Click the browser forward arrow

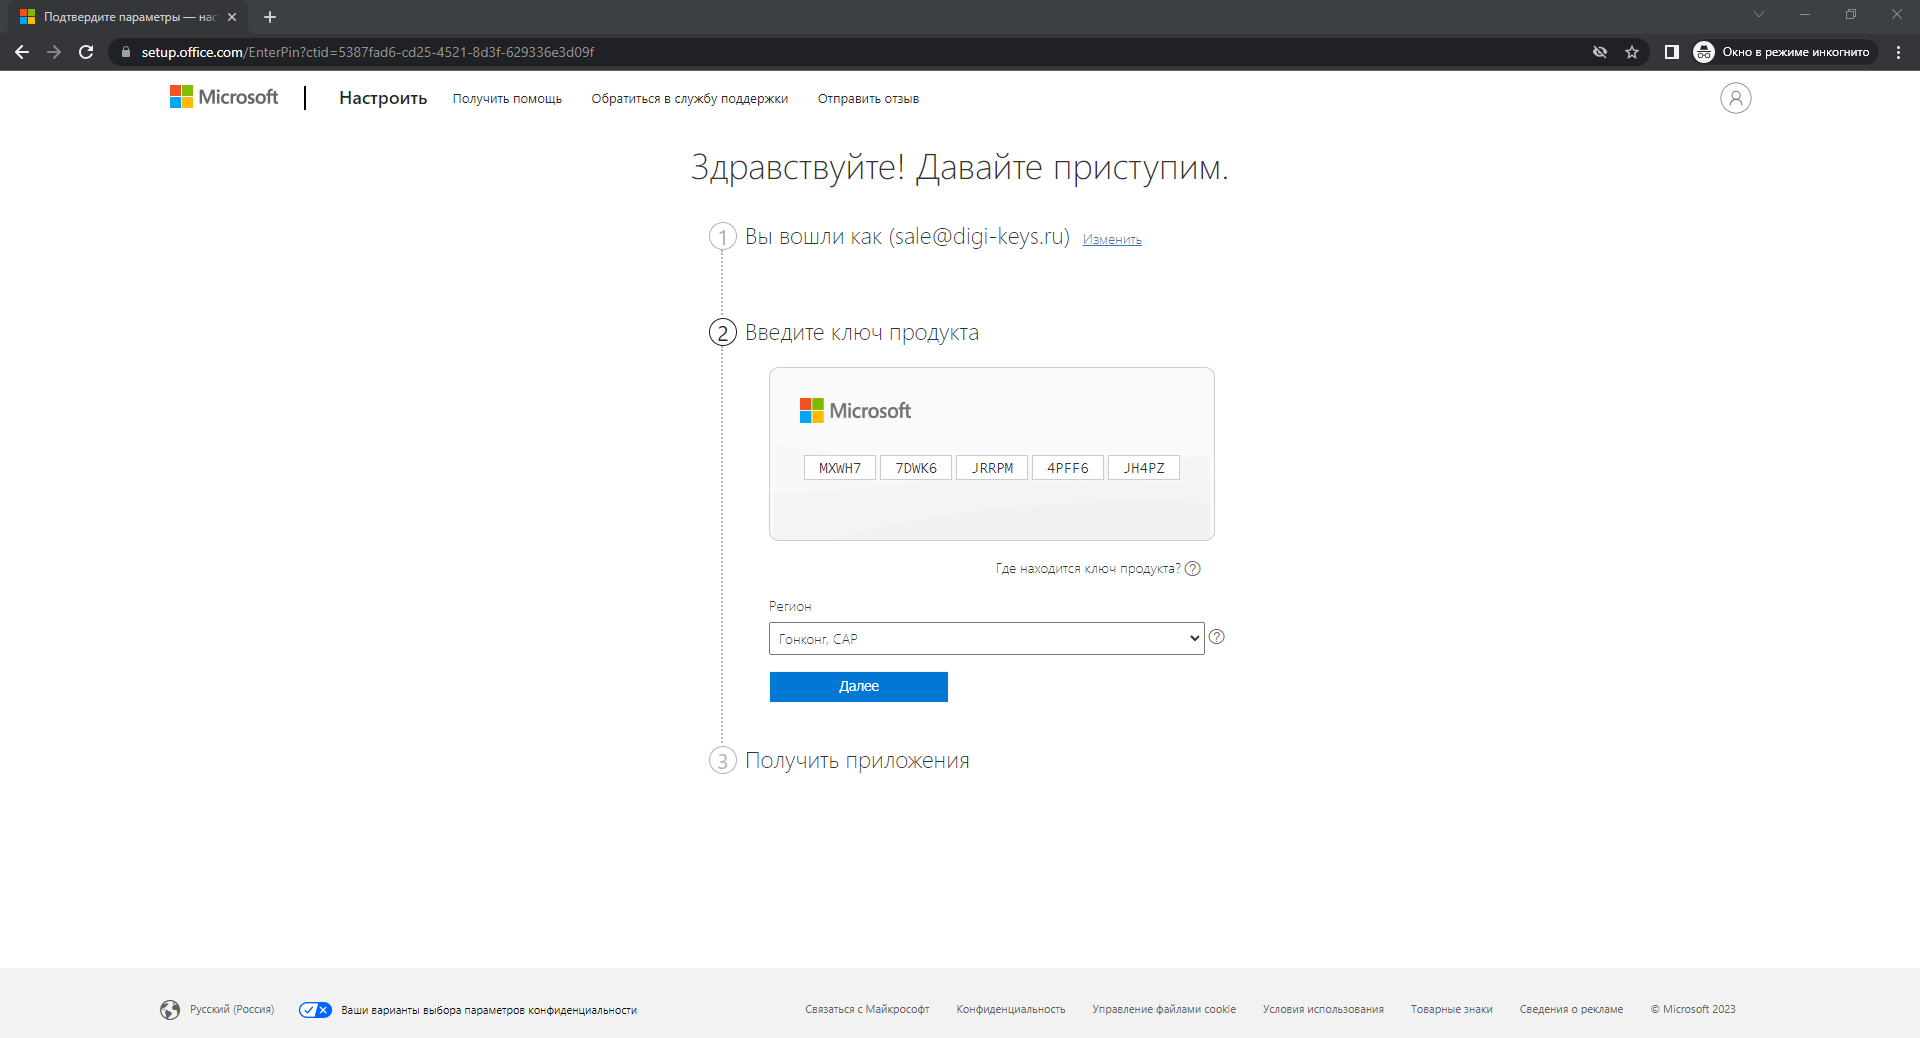pyautogui.click(x=54, y=52)
